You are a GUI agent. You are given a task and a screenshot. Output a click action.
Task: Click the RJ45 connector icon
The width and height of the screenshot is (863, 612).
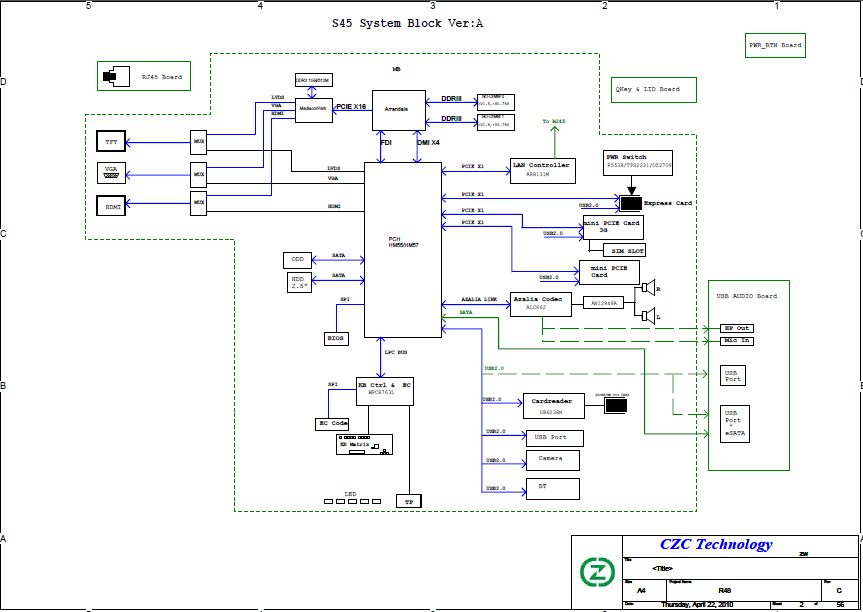[x=116, y=76]
